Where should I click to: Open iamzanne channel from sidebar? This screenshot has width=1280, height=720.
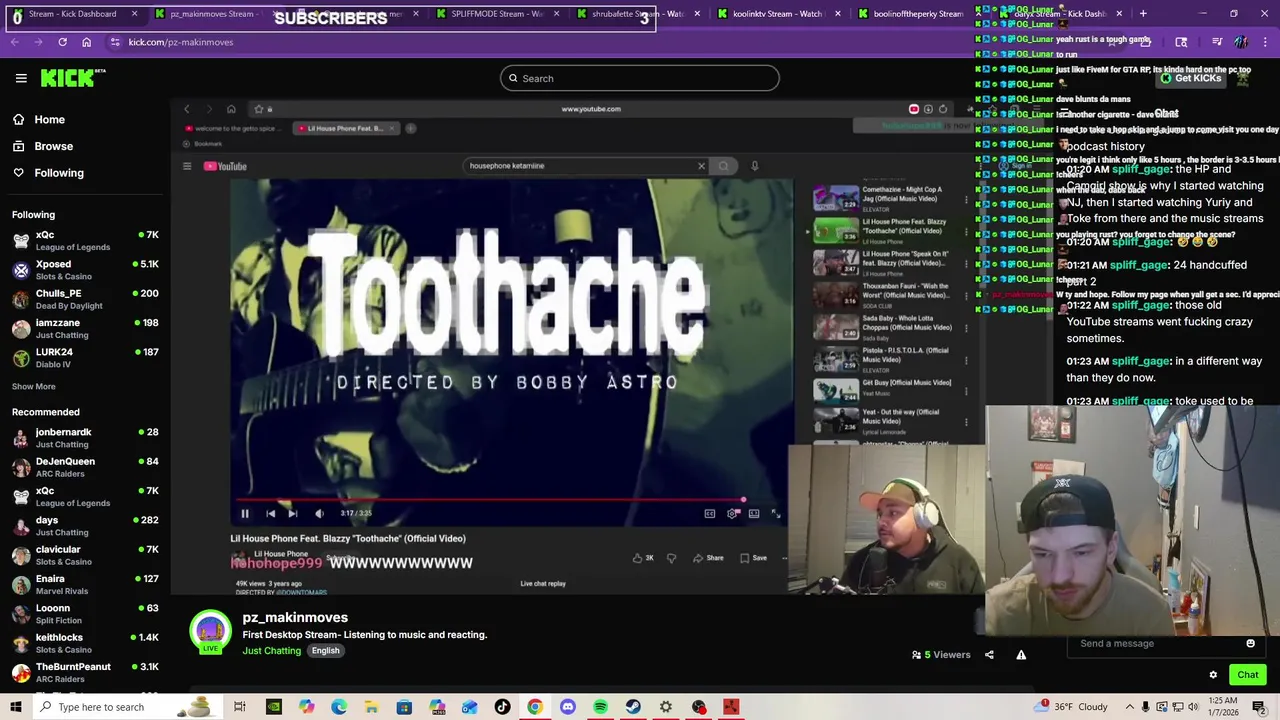(85, 328)
